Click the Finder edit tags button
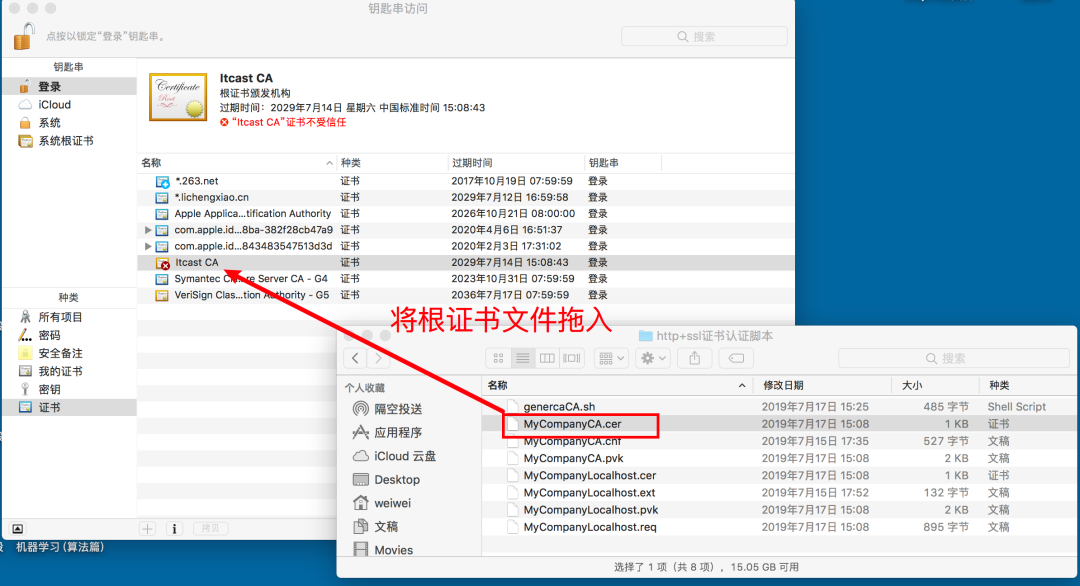 (736, 358)
